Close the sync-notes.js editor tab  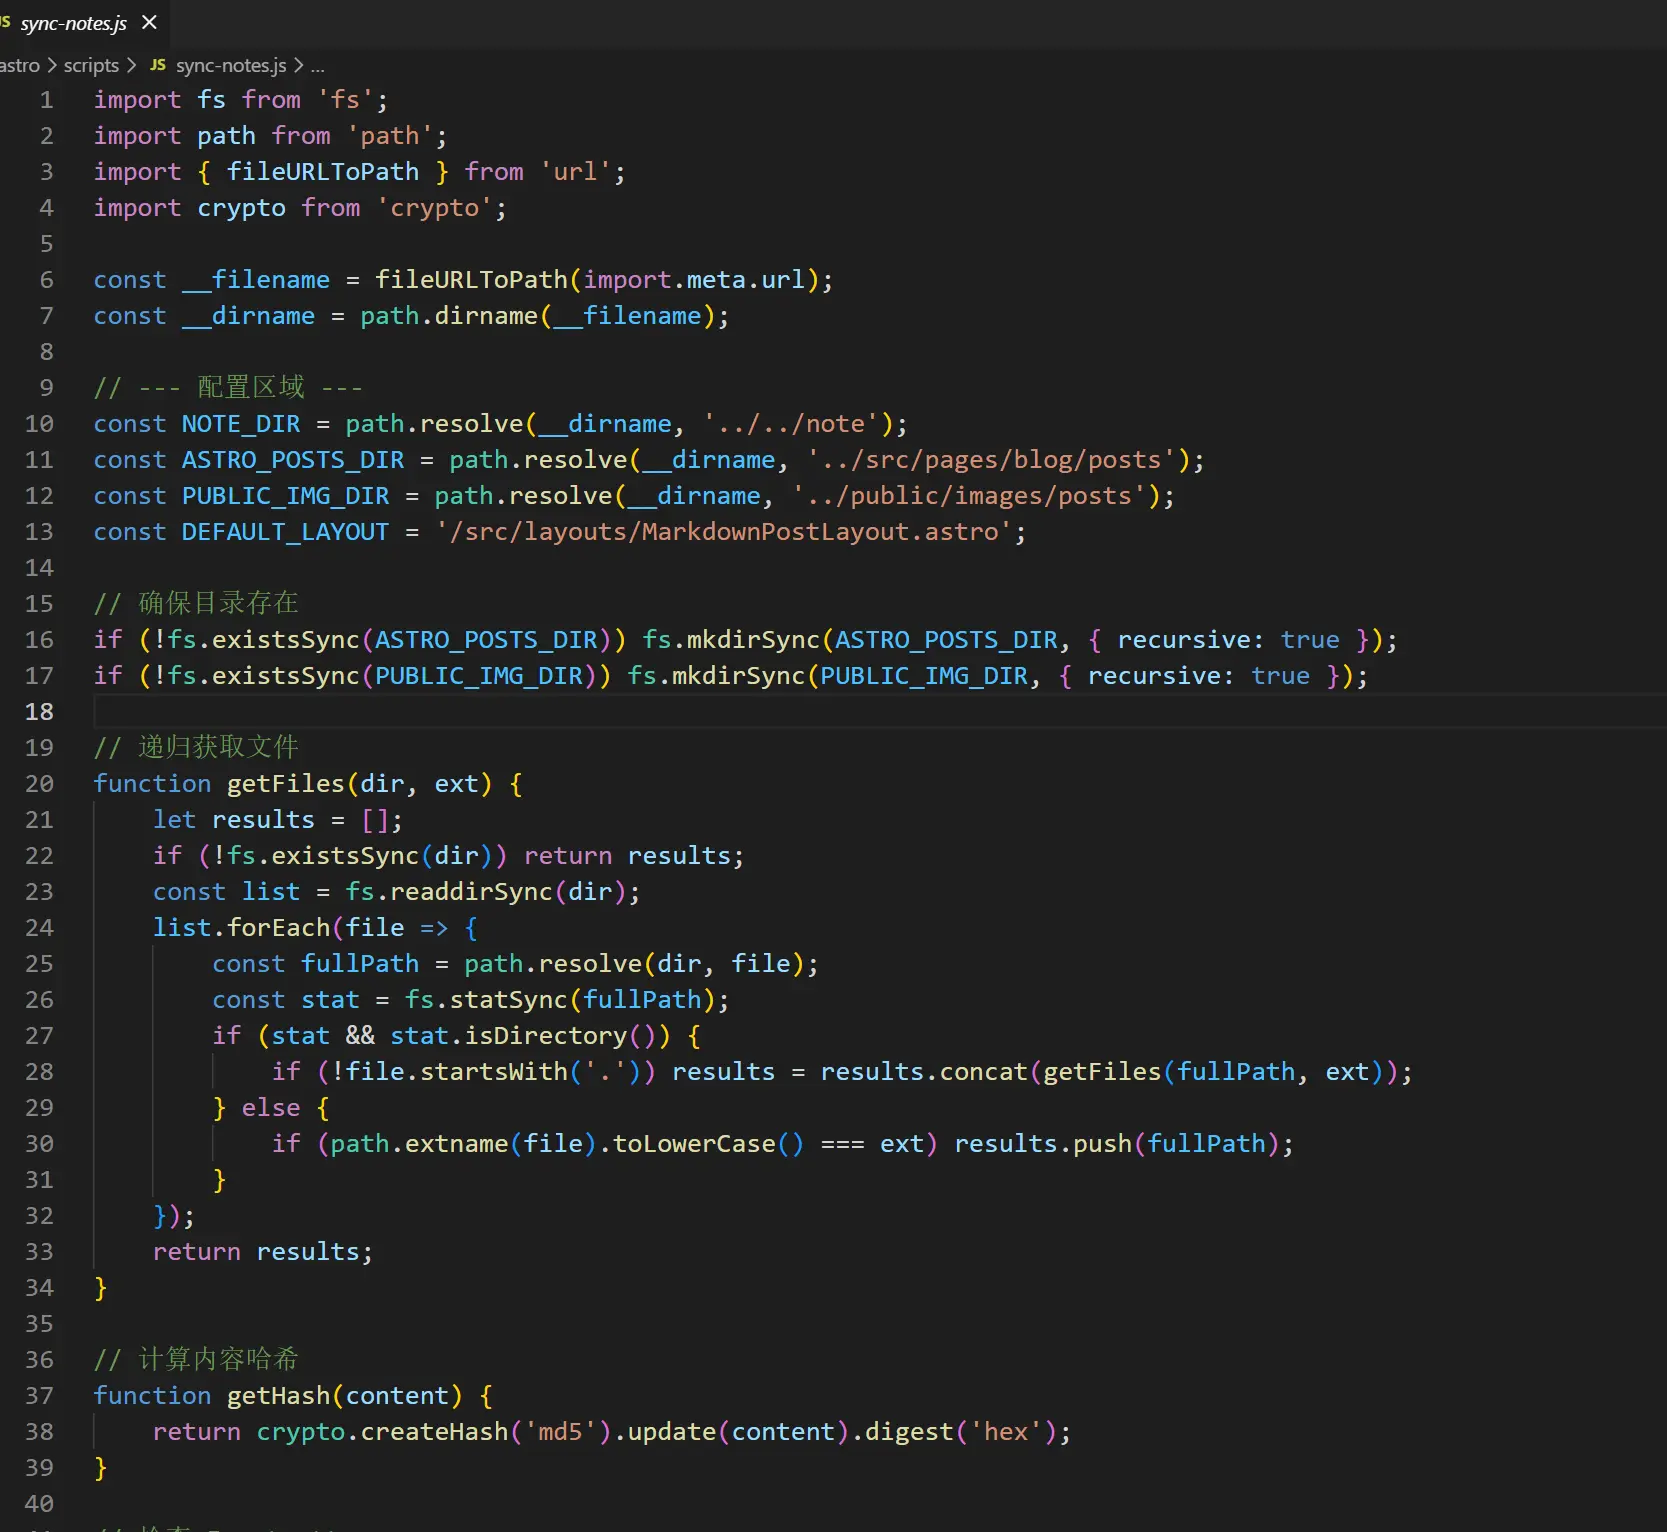150,22
